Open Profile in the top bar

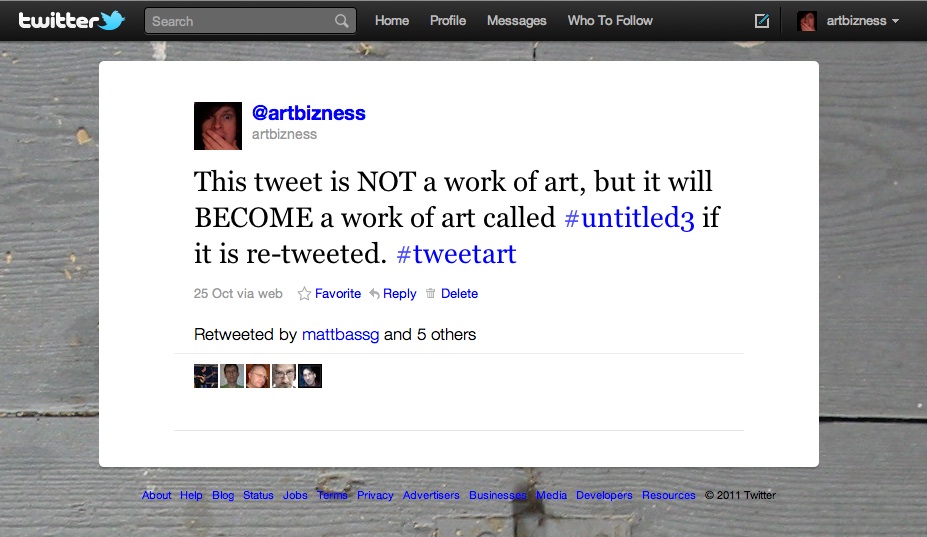point(448,21)
